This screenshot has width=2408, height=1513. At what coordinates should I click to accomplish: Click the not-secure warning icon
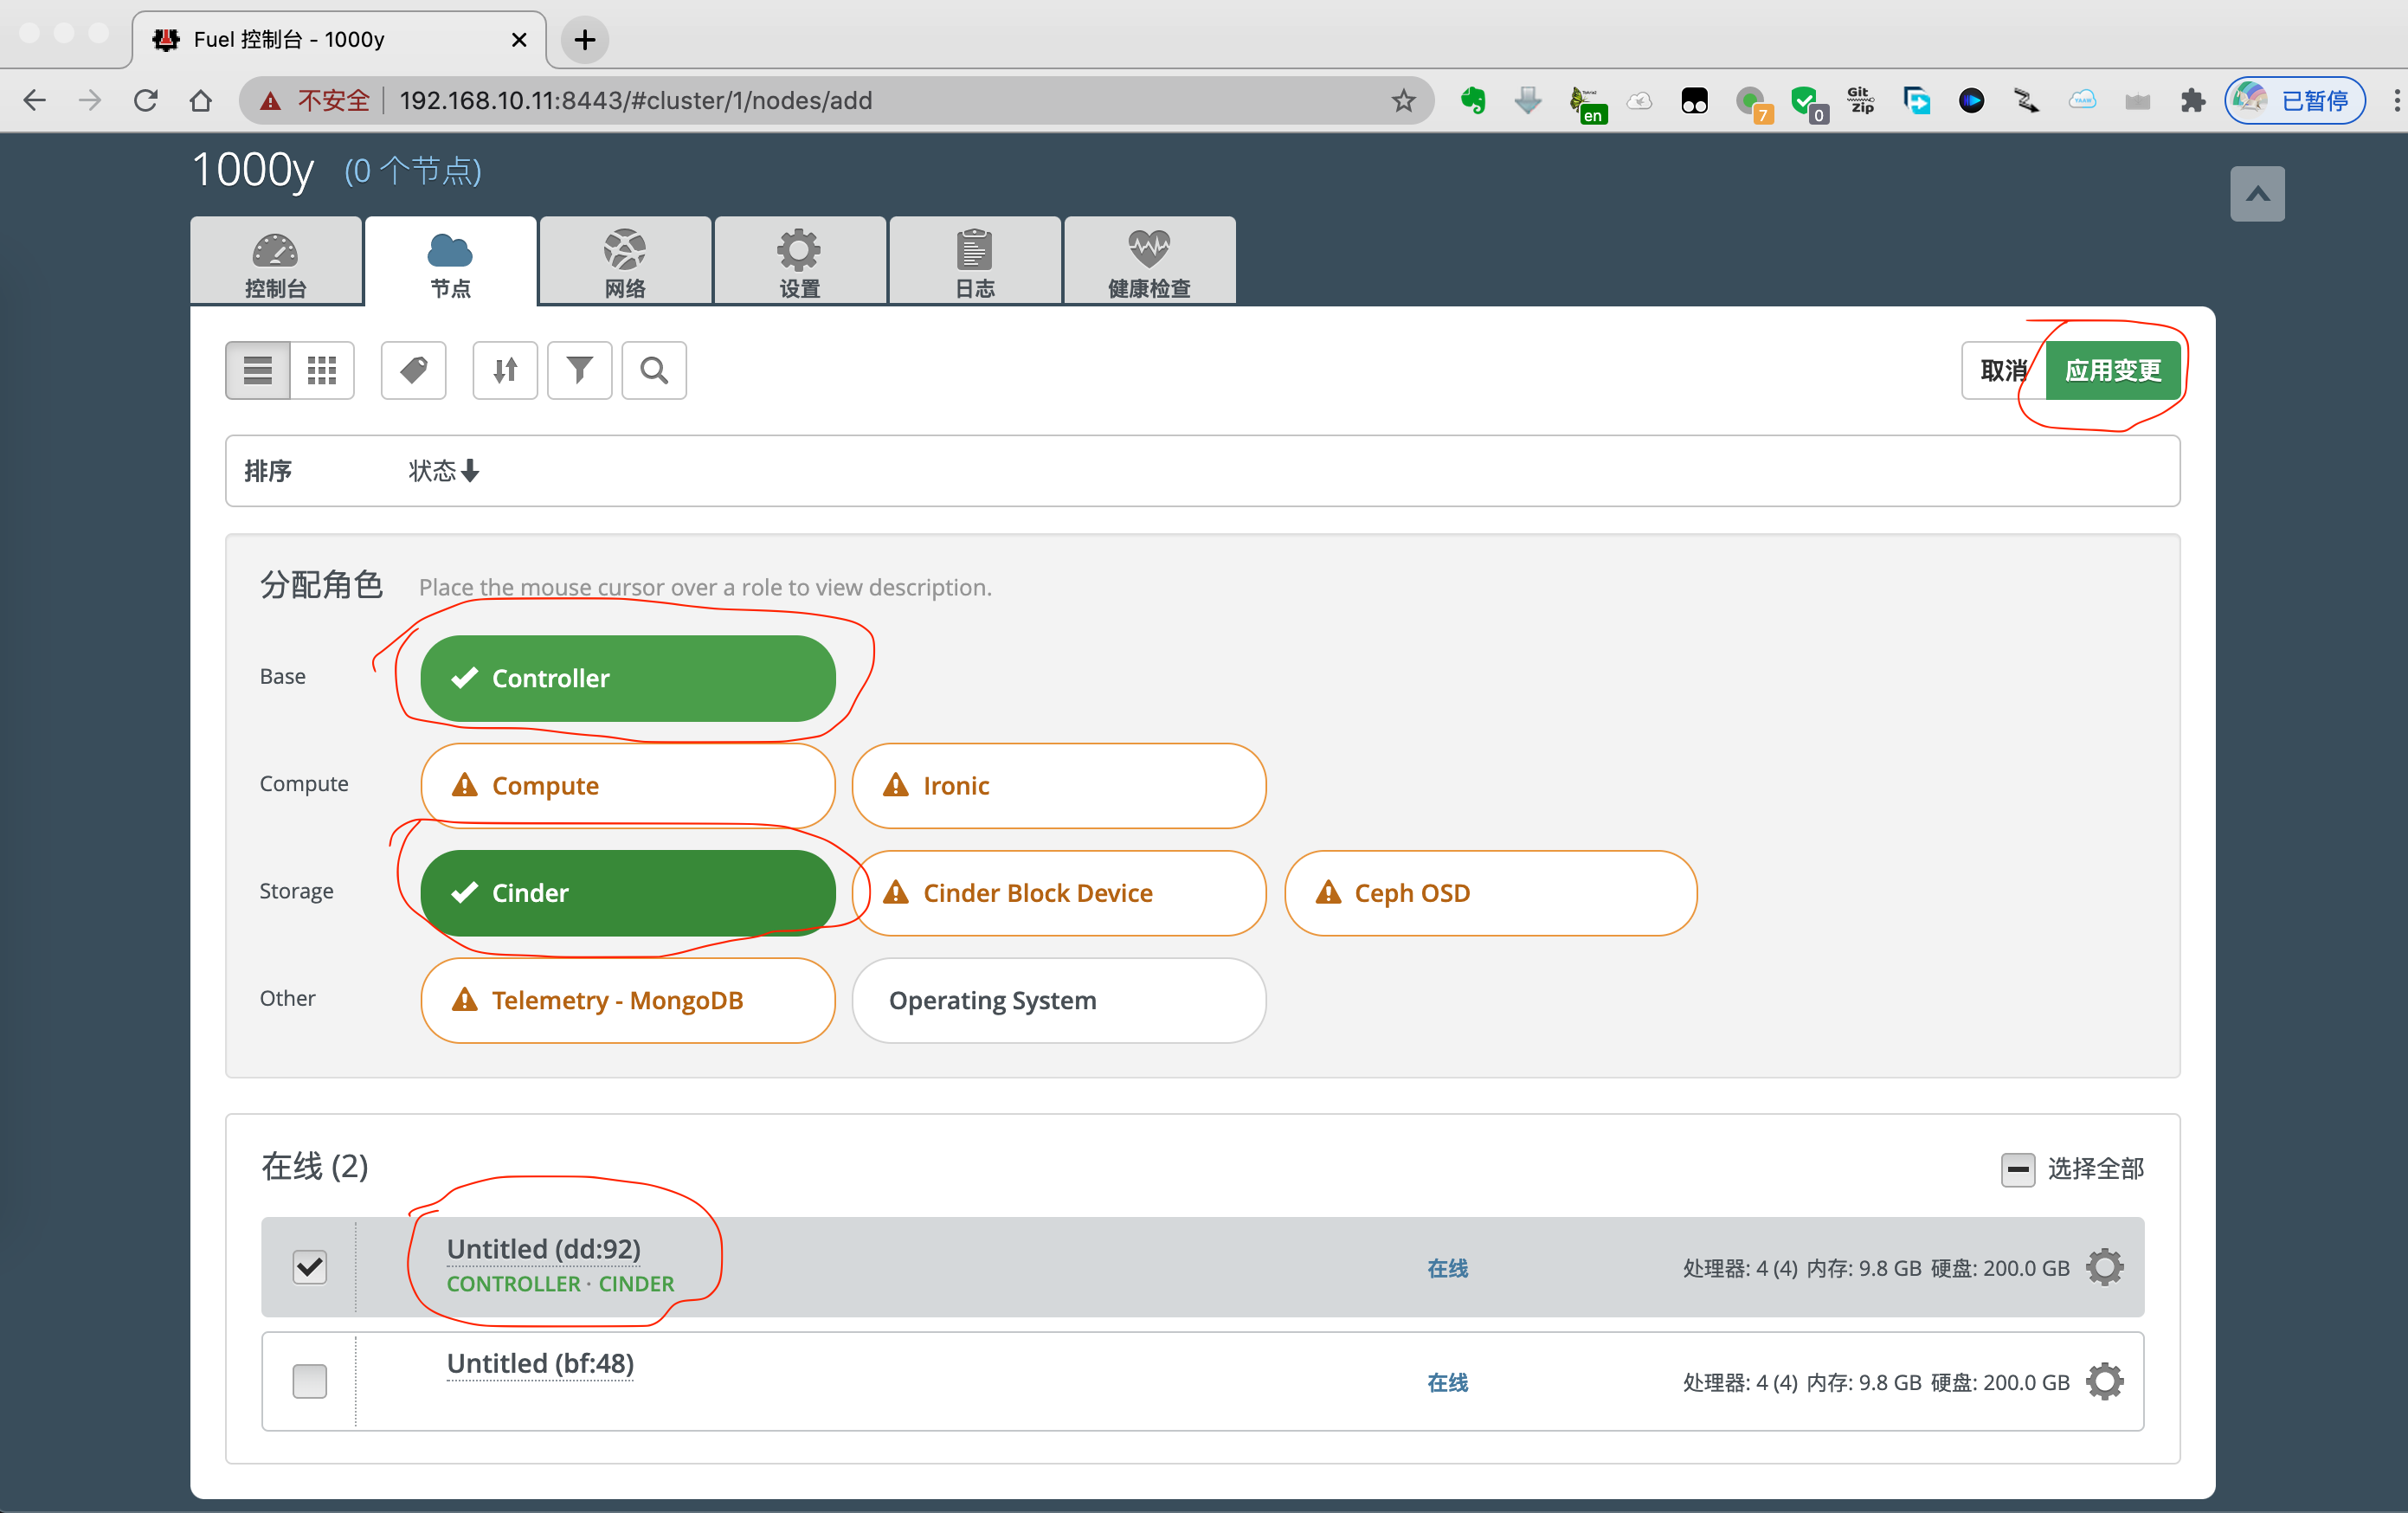270,101
